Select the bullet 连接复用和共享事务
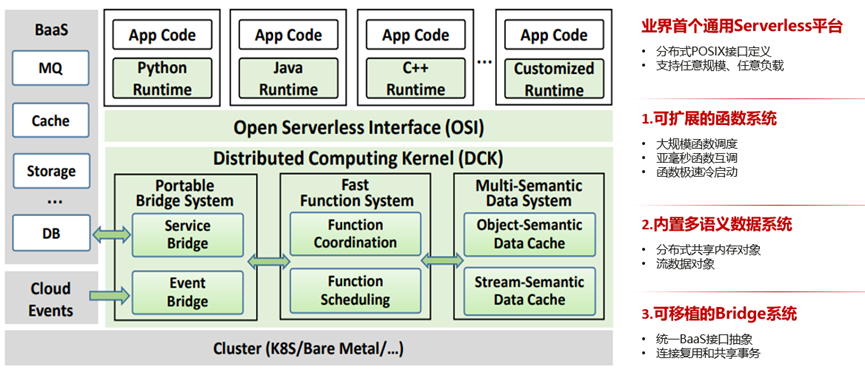 pos(708,354)
